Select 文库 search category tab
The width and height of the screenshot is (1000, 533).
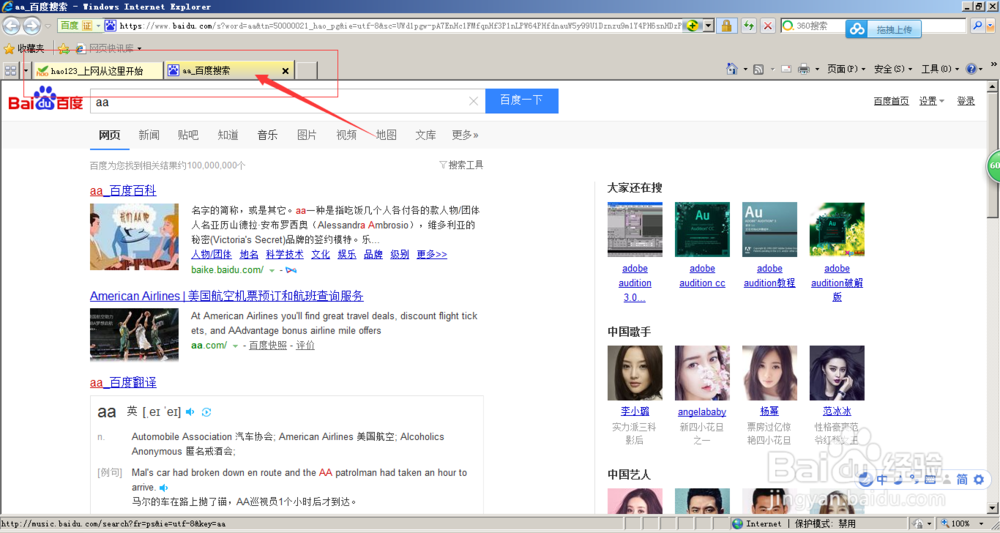tap(425, 135)
